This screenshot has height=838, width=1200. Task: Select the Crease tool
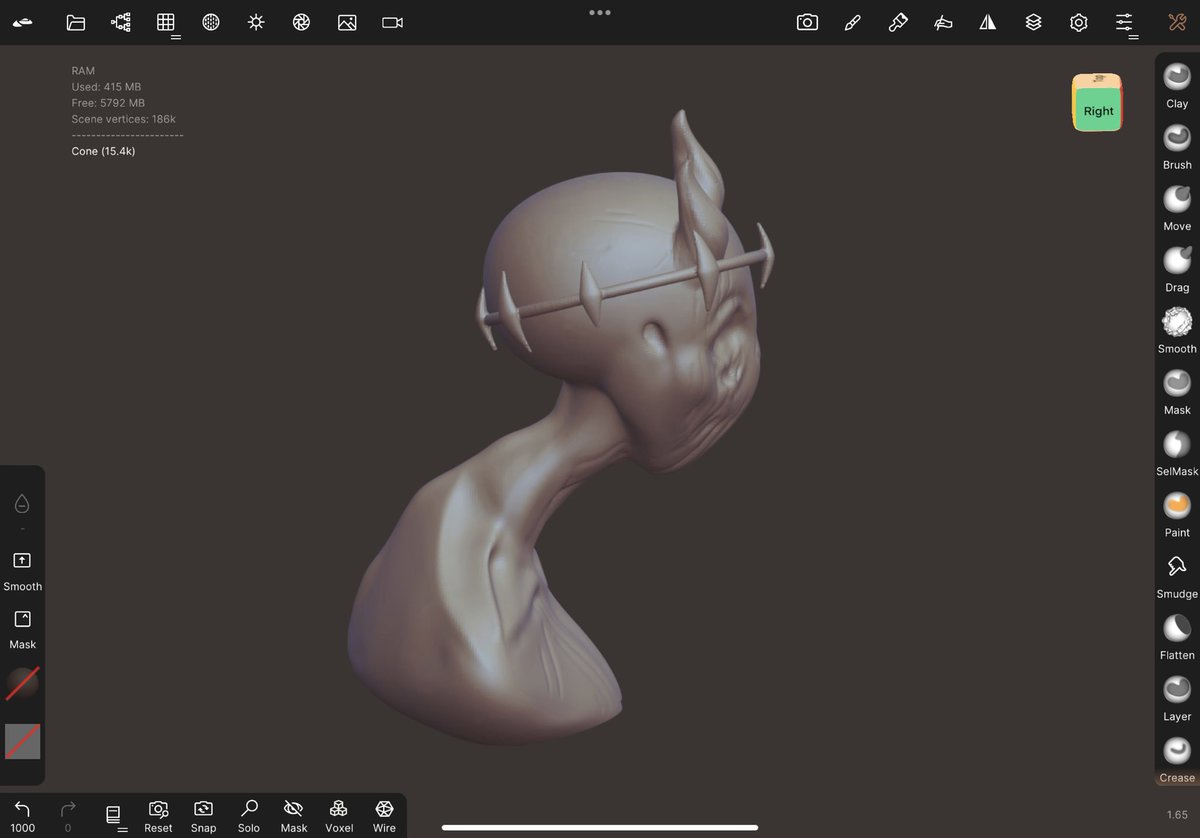tap(1177, 758)
